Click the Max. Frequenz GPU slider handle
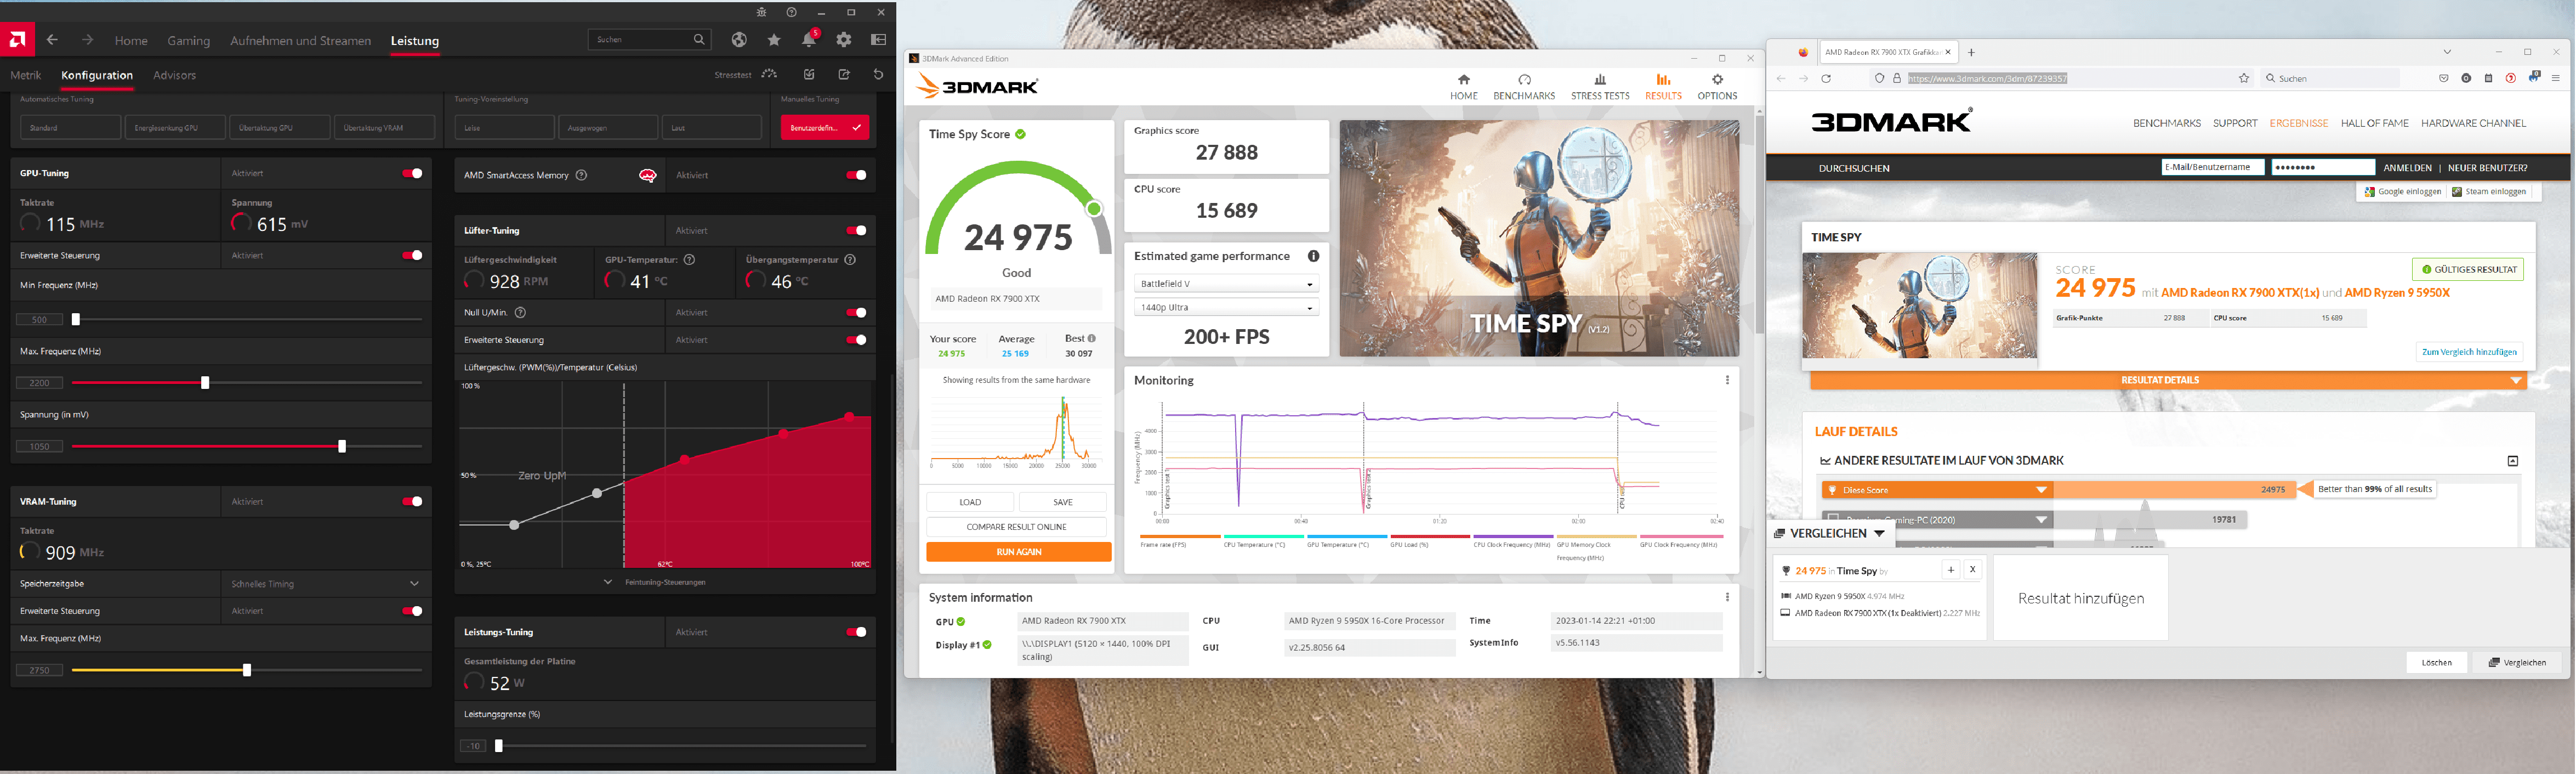Image resolution: width=2576 pixels, height=774 pixels. coord(205,383)
